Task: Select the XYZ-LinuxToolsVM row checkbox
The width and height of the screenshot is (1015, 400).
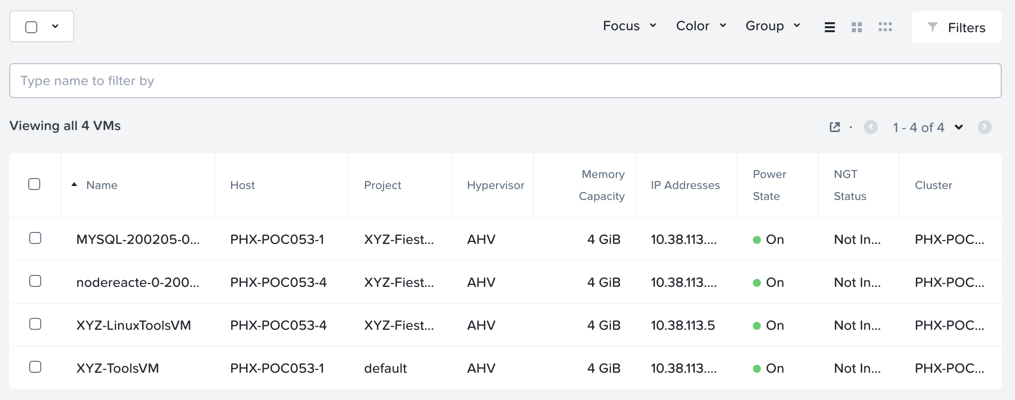Action: click(x=35, y=324)
